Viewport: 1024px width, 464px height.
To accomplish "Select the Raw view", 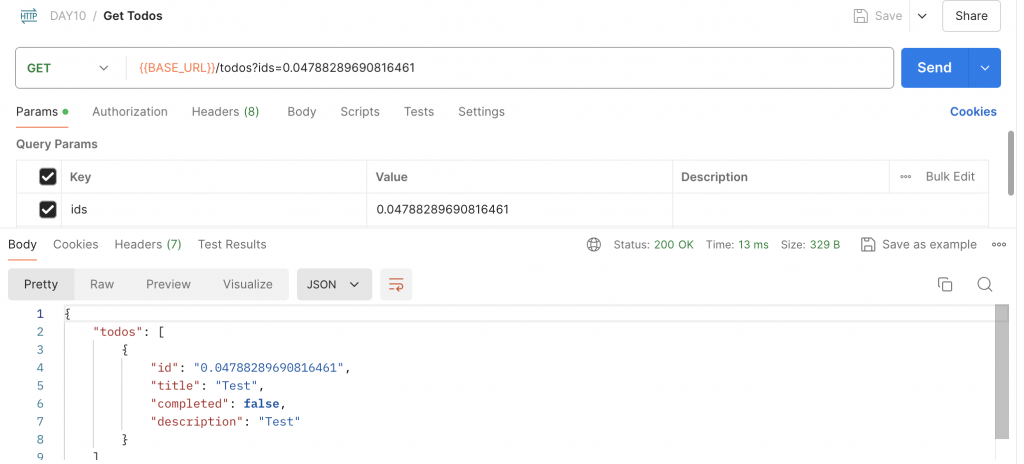I will point(102,284).
